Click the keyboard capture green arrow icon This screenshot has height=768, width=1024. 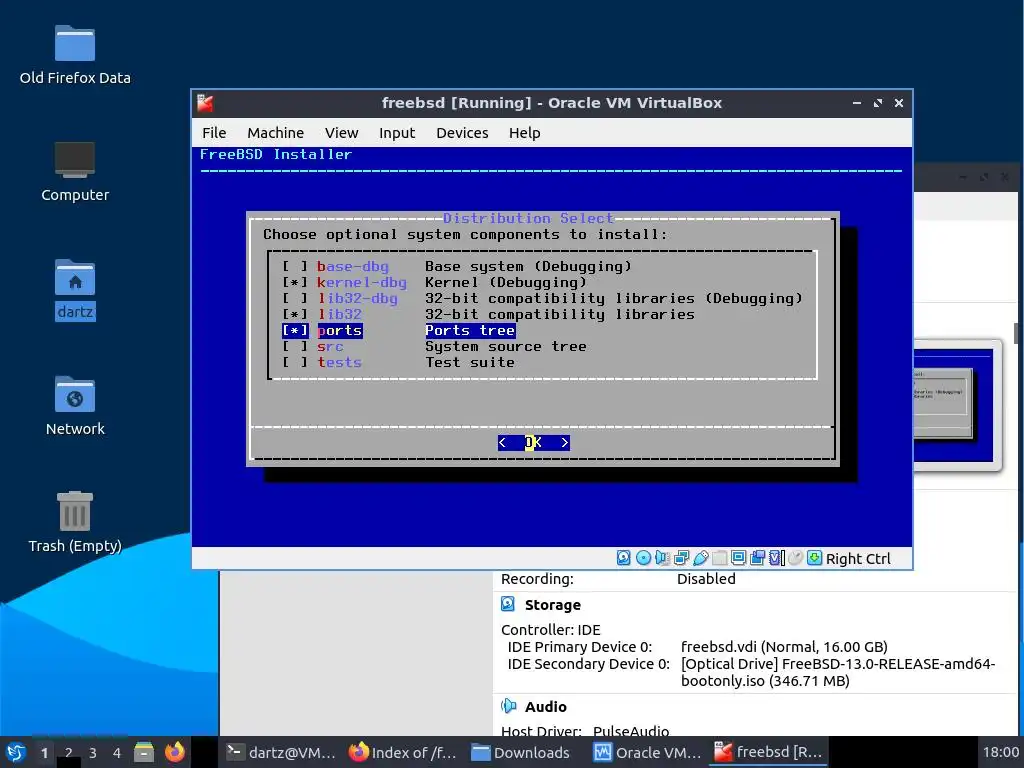tap(814, 558)
